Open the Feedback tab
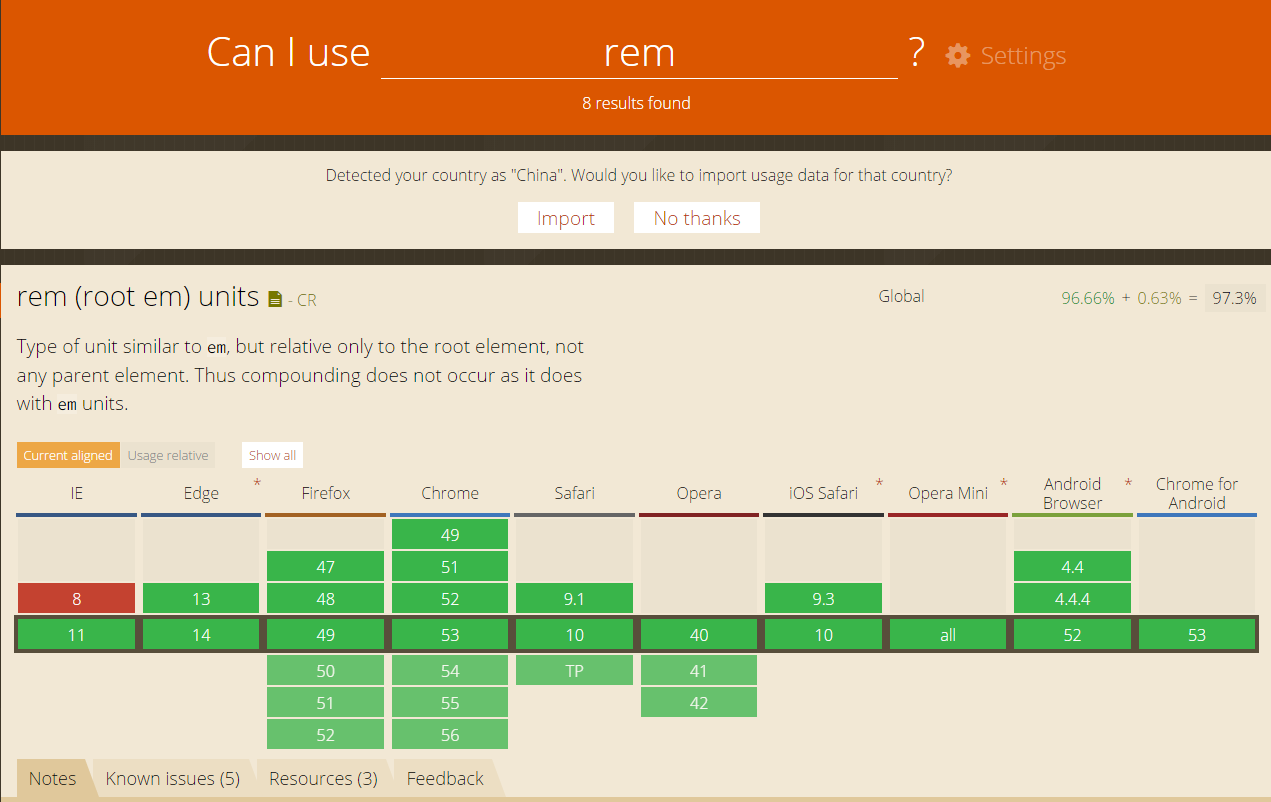 tap(445, 779)
